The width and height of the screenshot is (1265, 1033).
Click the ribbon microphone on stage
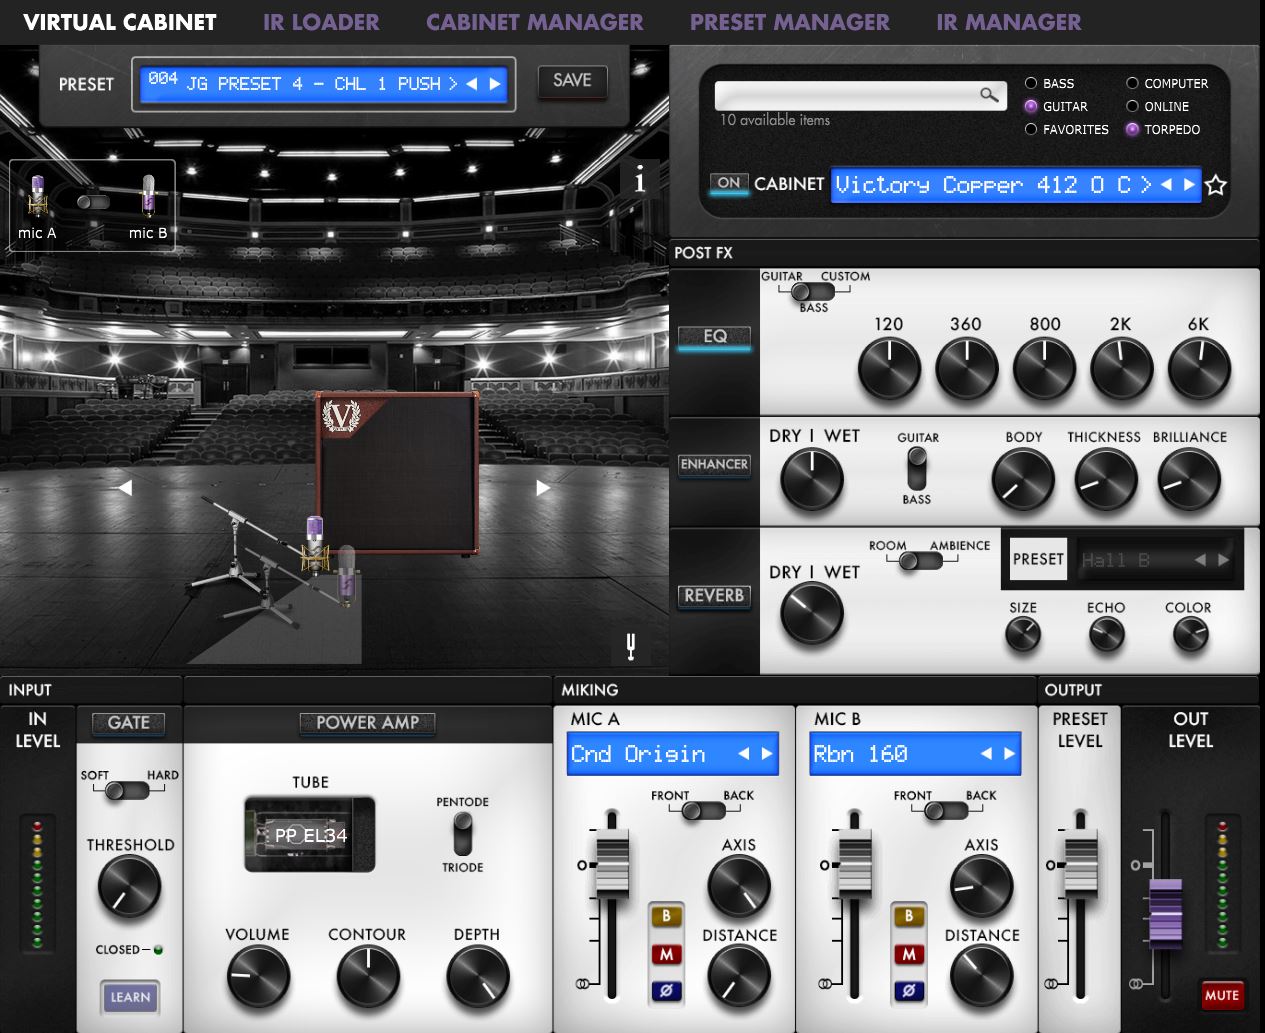click(x=346, y=575)
